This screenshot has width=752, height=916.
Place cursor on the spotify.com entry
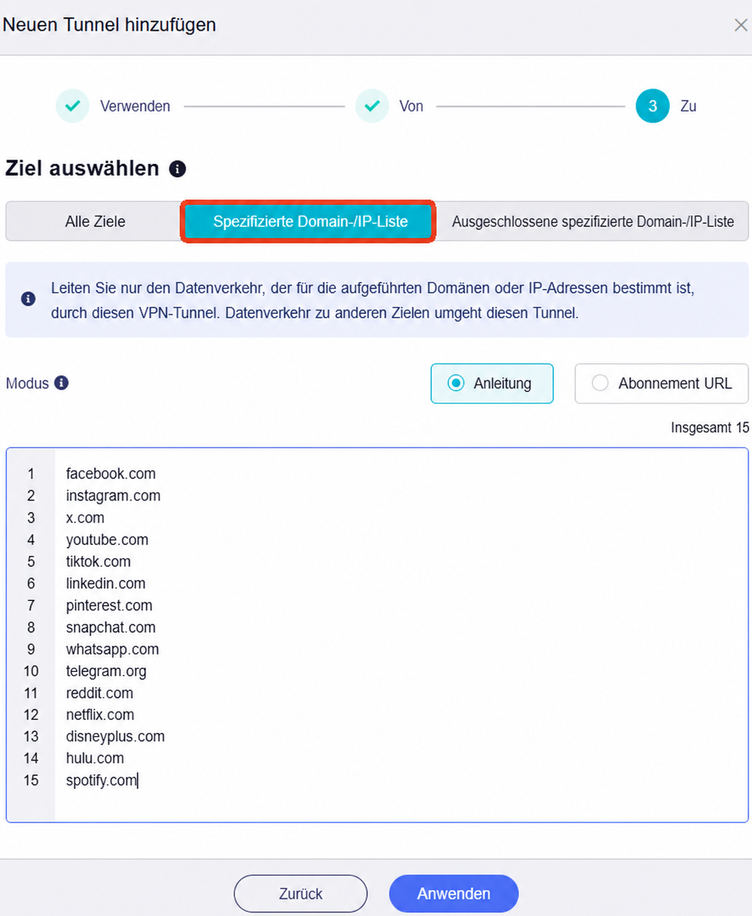click(102, 780)
